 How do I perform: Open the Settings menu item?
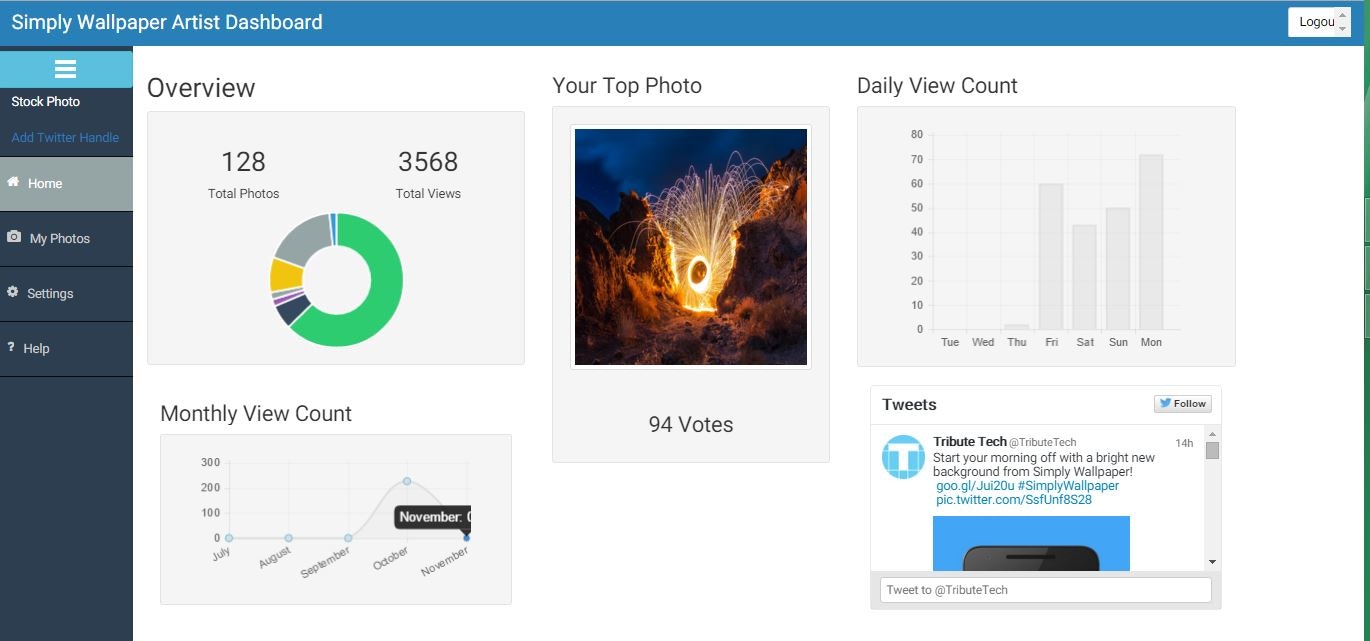(x=66, y=294)
